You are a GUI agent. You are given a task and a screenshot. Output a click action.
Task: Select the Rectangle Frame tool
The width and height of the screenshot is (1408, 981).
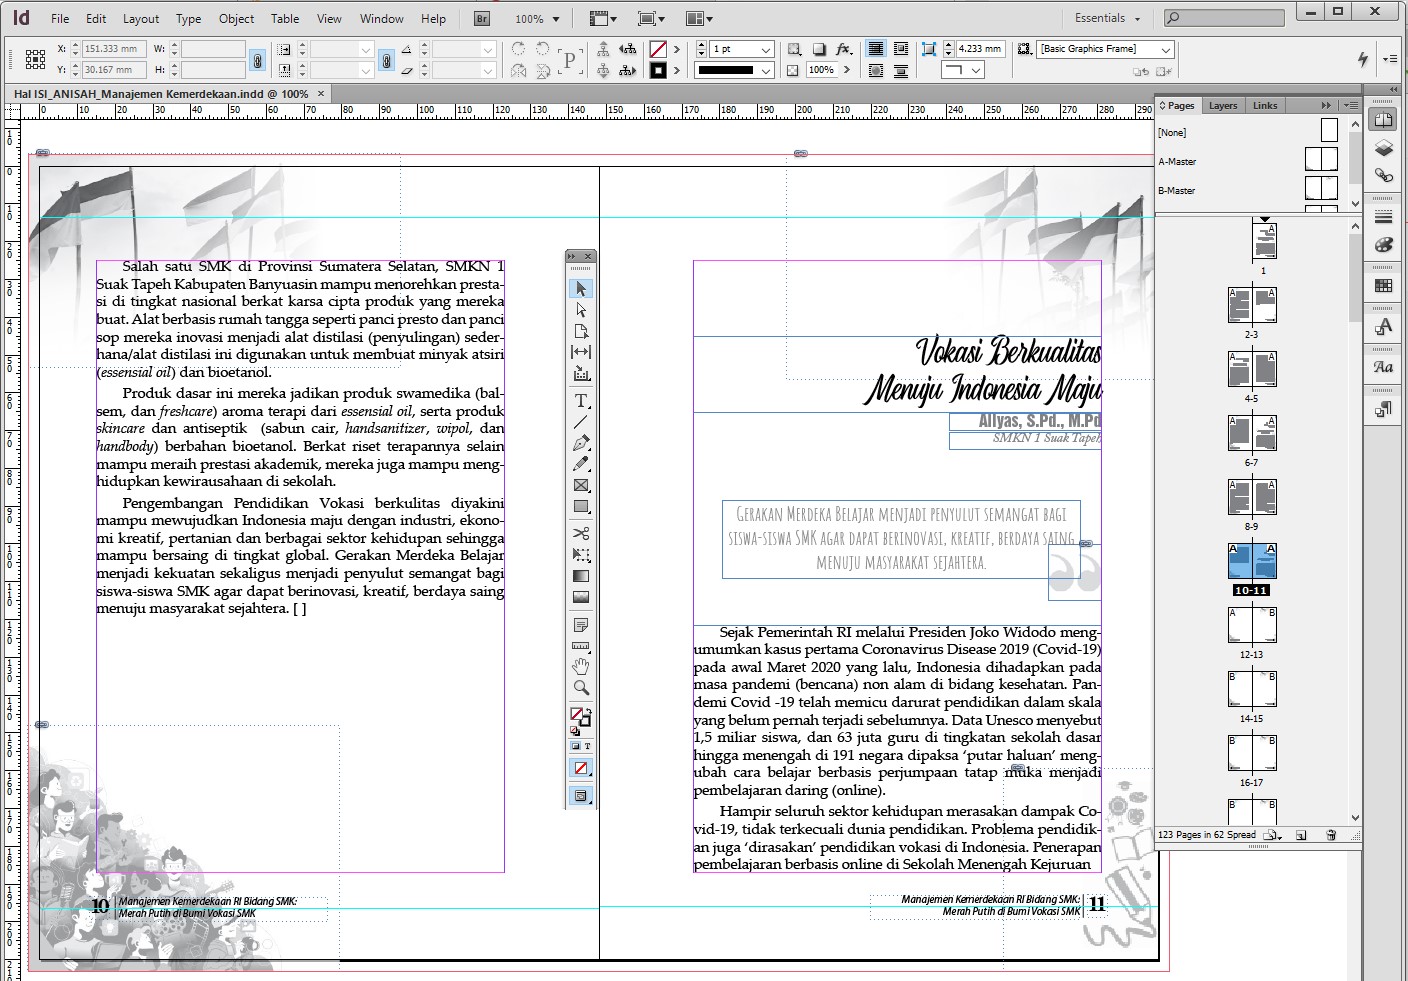pyautogui.click(x=581, y=485)
